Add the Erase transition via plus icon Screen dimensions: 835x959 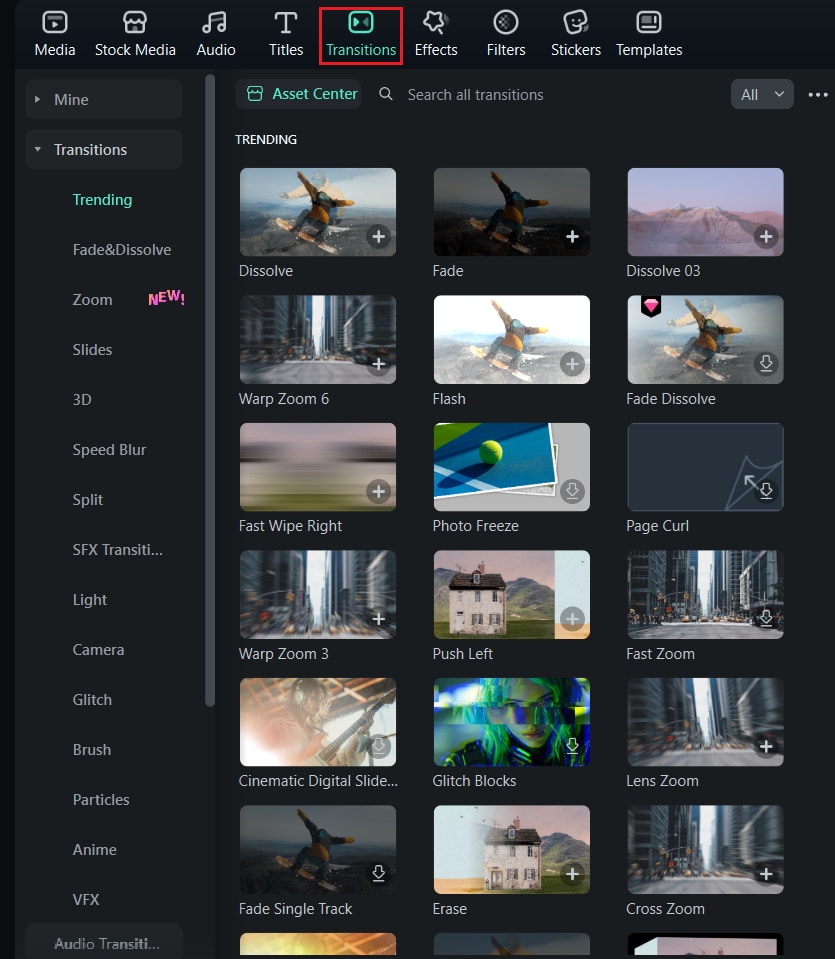pos(573,874)
